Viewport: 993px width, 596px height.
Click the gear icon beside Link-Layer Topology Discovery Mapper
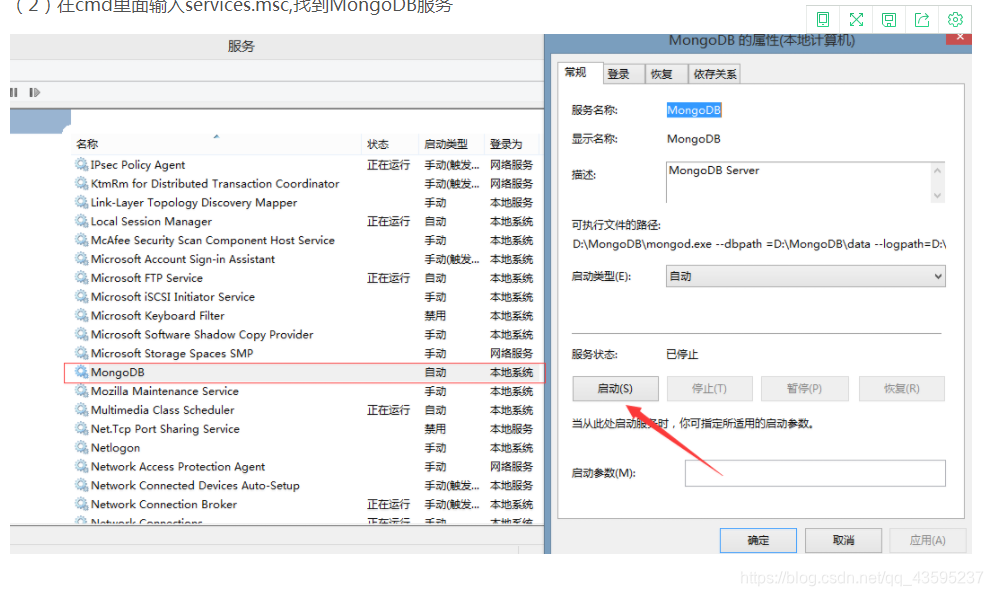[81, 203]
